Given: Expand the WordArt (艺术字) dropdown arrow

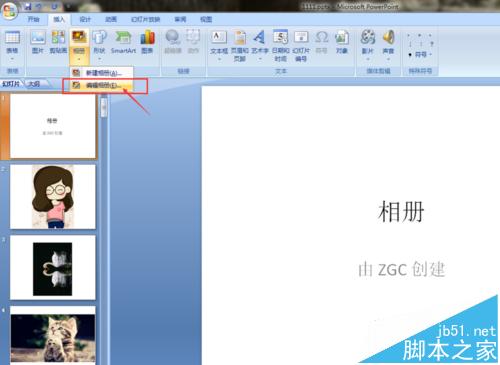Looking at the screenshot, I should 260,59.
